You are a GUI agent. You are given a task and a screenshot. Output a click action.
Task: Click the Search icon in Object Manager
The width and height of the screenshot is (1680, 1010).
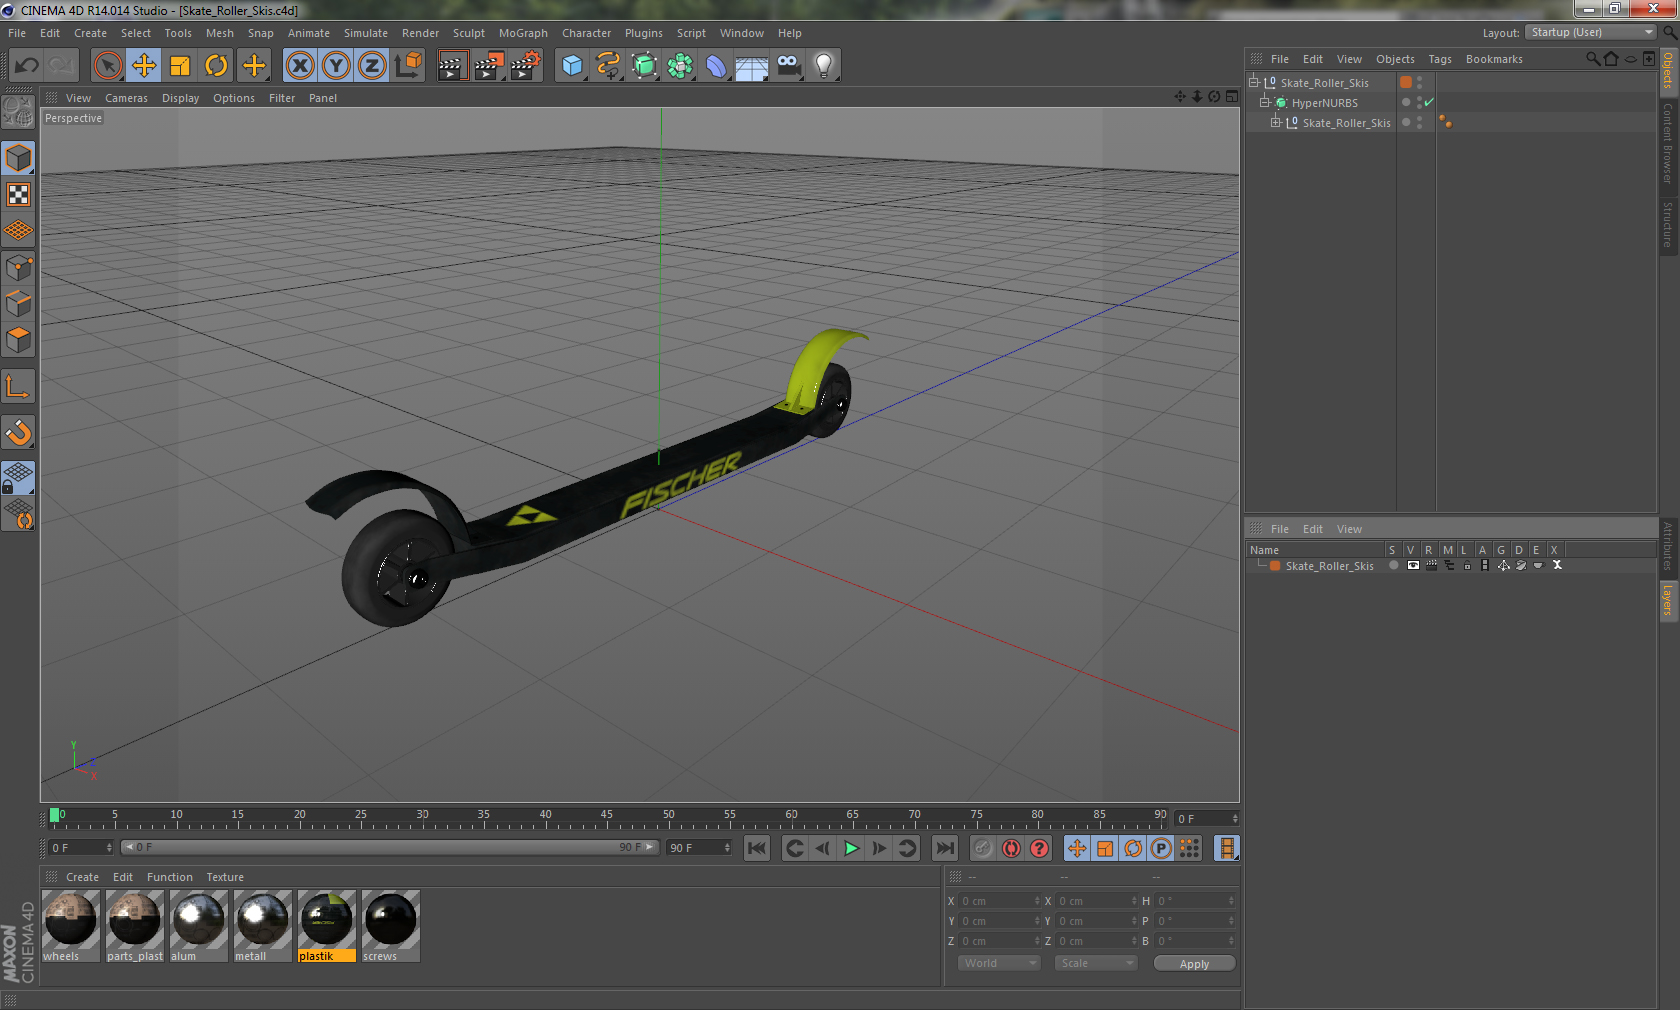pyautogui.click(x=1592, y=59)
